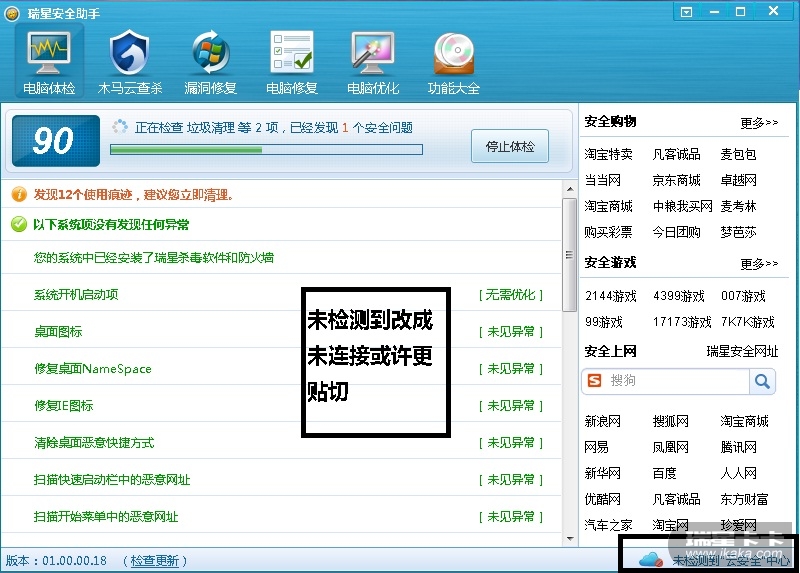Open the 腾讯网 link
The width and height of the screenshot is (800, 573).
[738, 447]
